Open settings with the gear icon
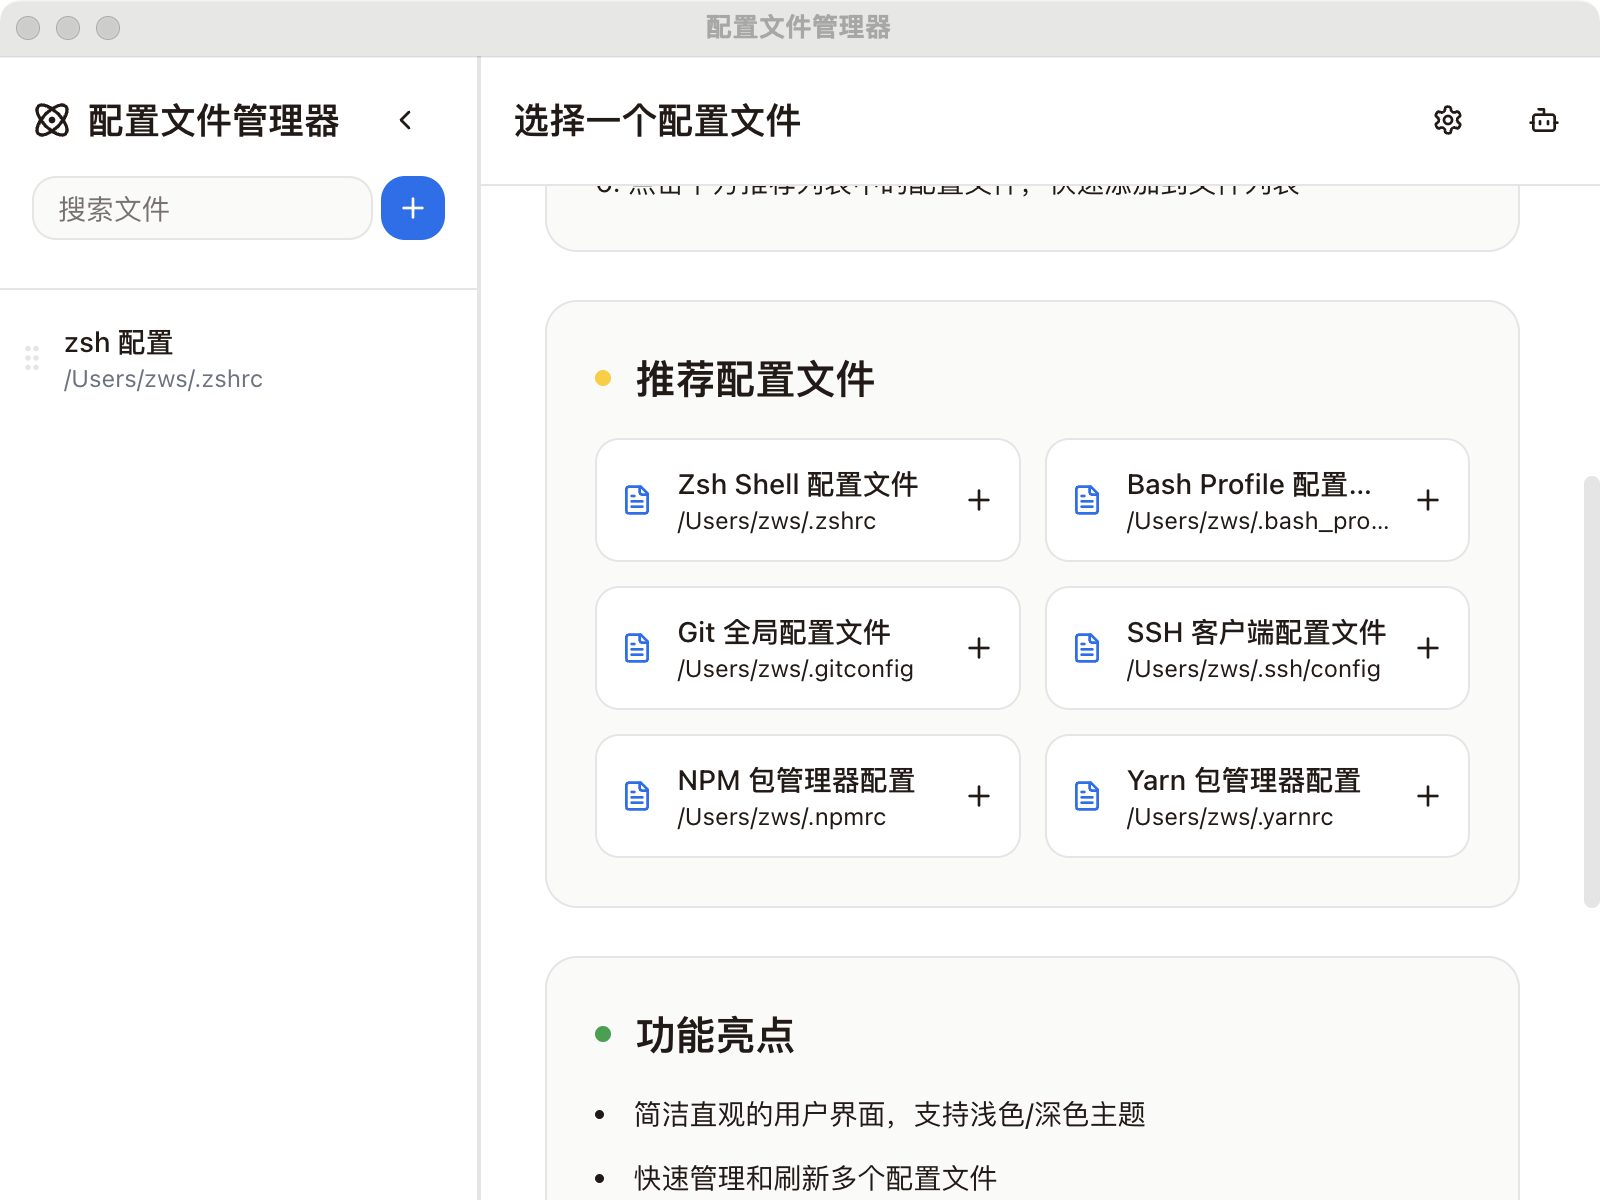This screenshot has width=1600, height=1200. coord(1448,120)
